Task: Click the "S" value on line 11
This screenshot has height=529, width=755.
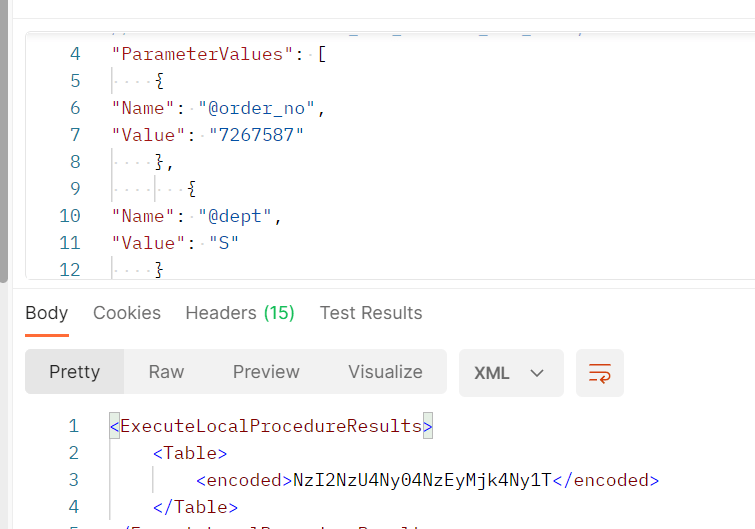Action: (224, 243)
